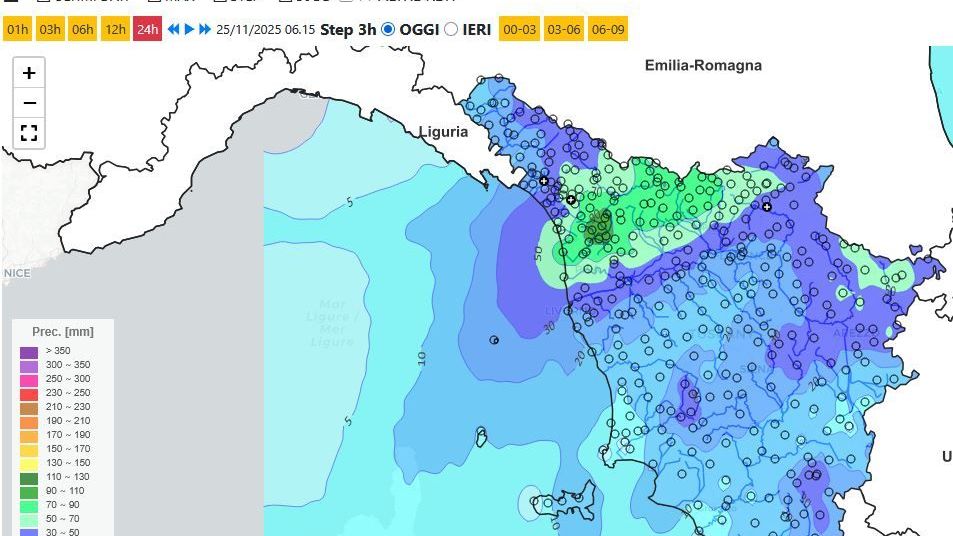953x536 pixels.
Task: Switch to IERI radio option
Action: (451, 30)
